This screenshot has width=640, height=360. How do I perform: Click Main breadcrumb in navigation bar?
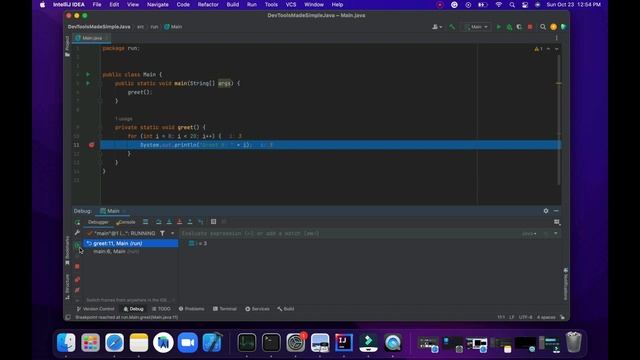pos(173,27)
